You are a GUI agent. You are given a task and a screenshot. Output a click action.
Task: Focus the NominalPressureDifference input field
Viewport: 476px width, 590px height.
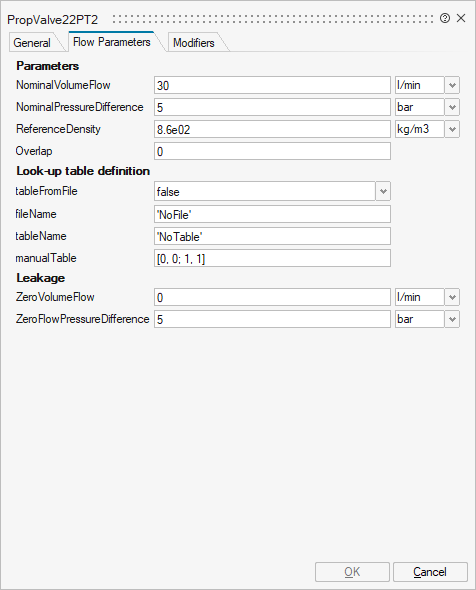(x=272, y=107)
